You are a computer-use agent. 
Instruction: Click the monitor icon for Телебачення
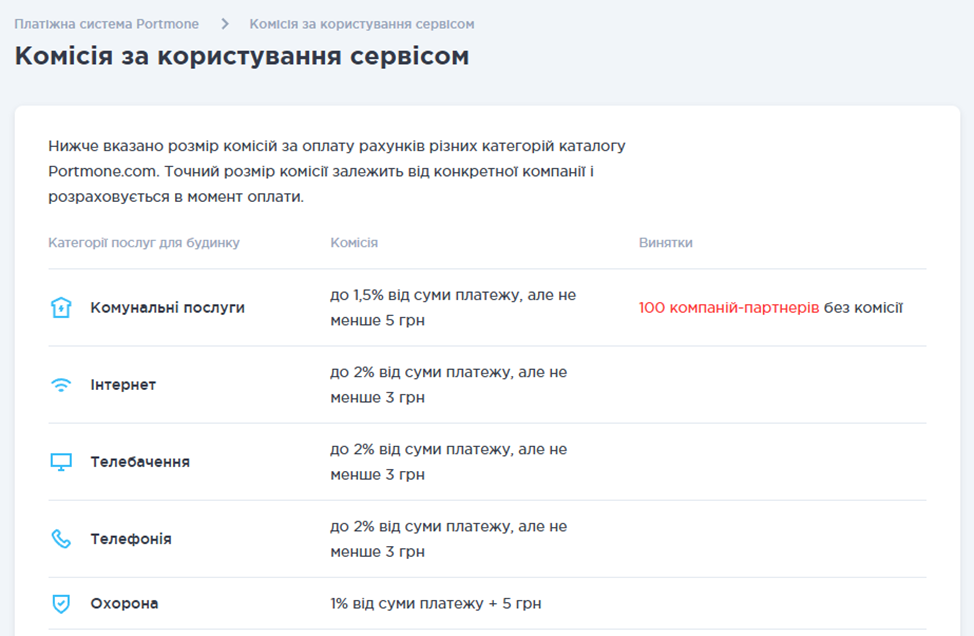tap(62, 462)
